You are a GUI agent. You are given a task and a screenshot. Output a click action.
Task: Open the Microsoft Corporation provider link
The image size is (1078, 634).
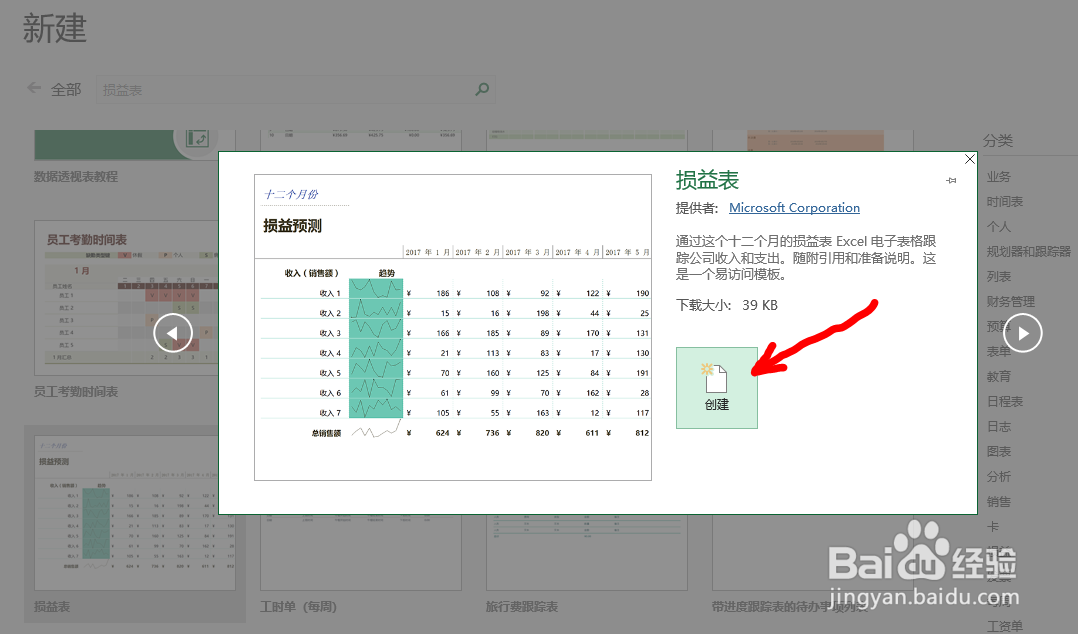794,207
